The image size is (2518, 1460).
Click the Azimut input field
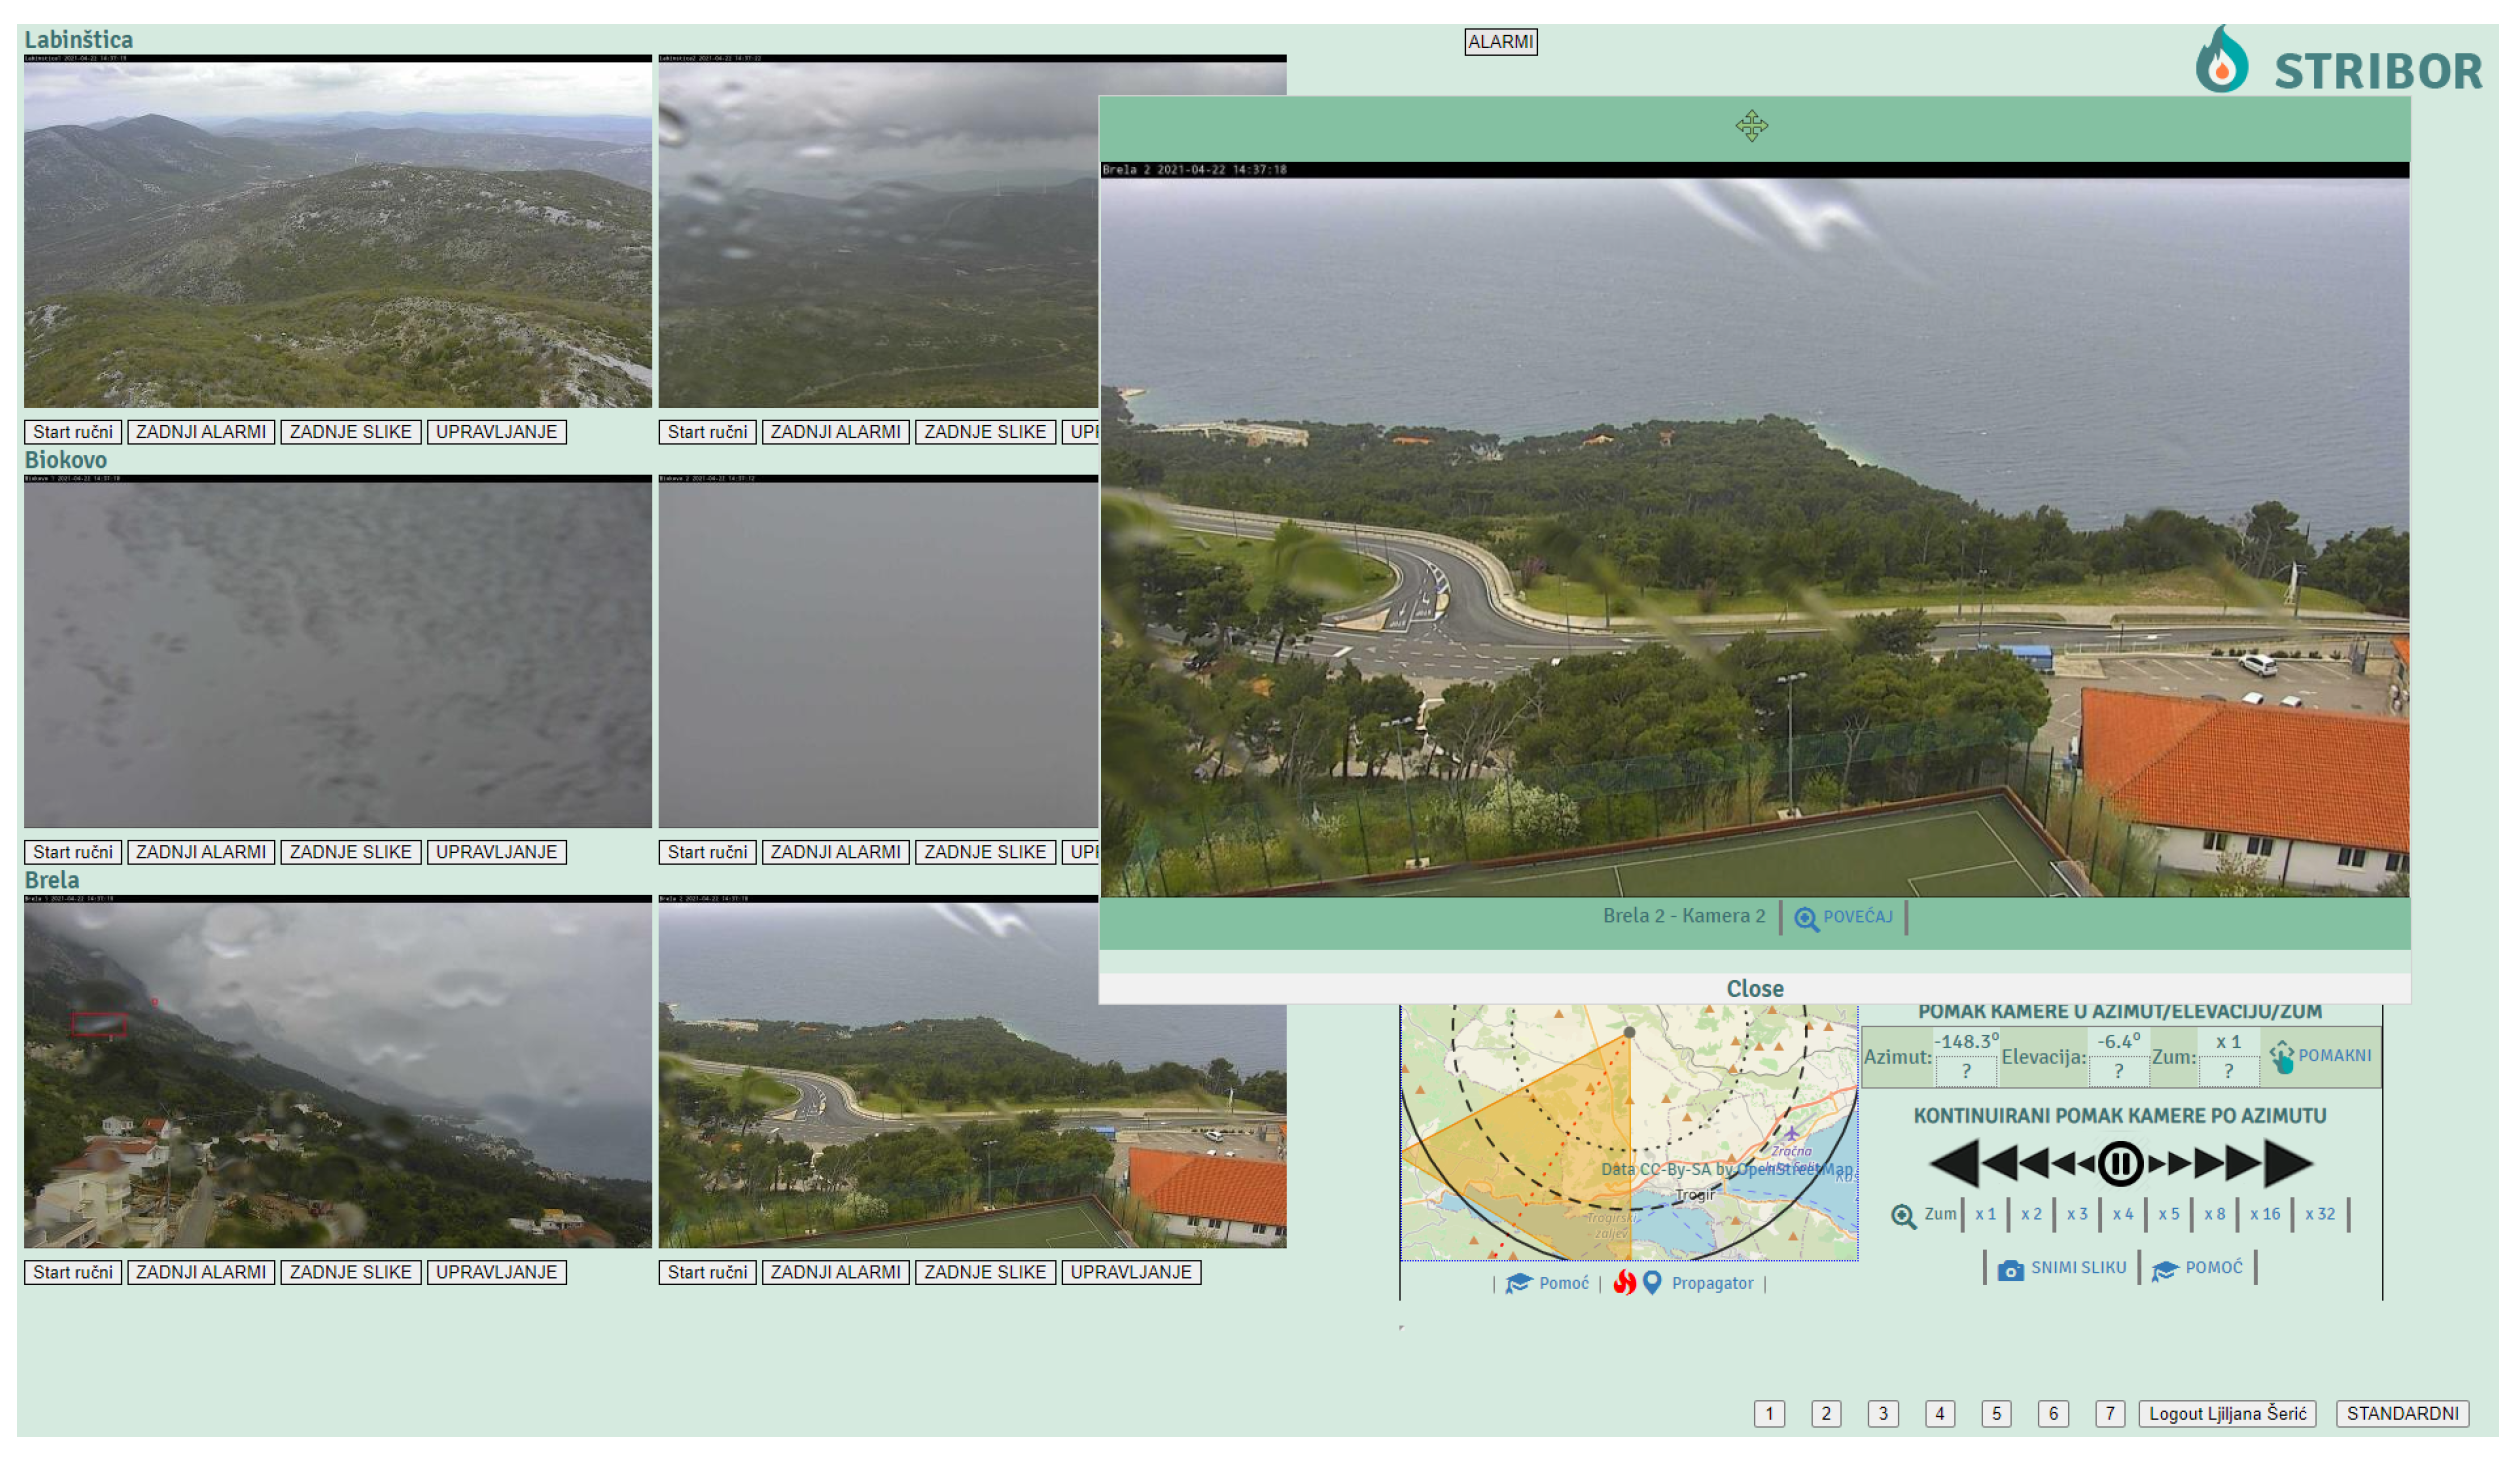(x=1965, y=1071)
